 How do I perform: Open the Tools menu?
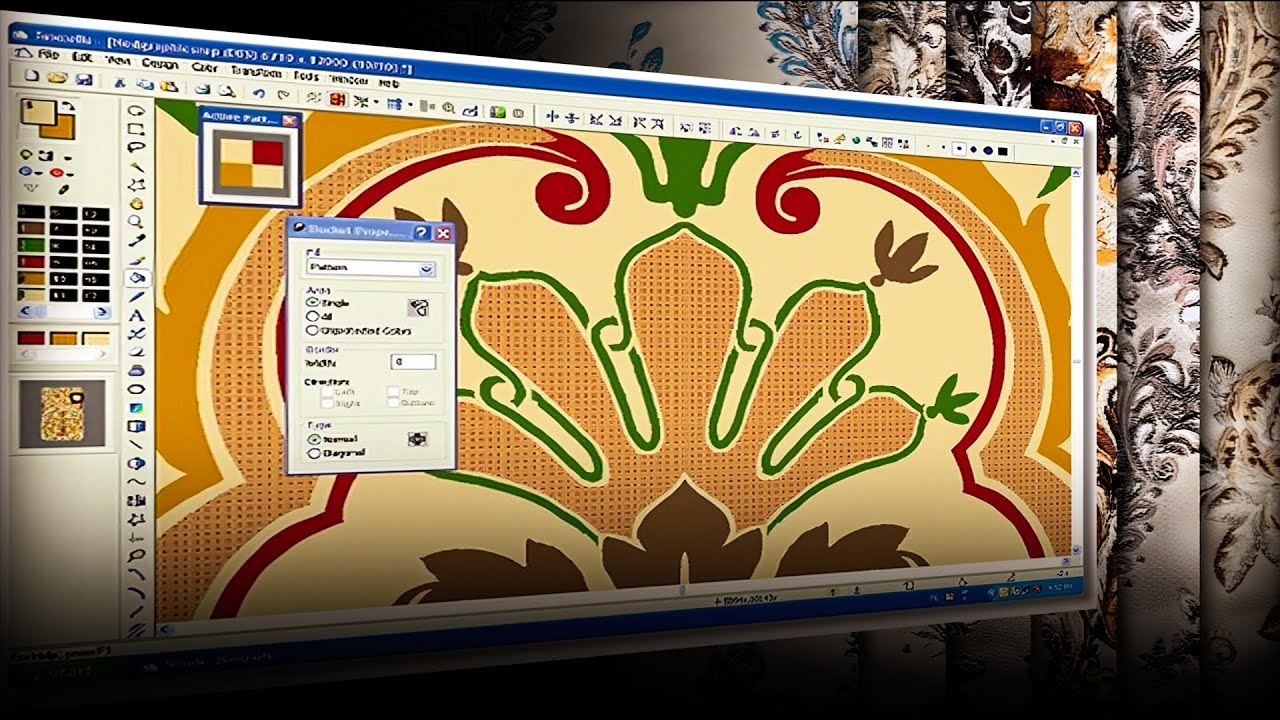click(x=306, y=75)
